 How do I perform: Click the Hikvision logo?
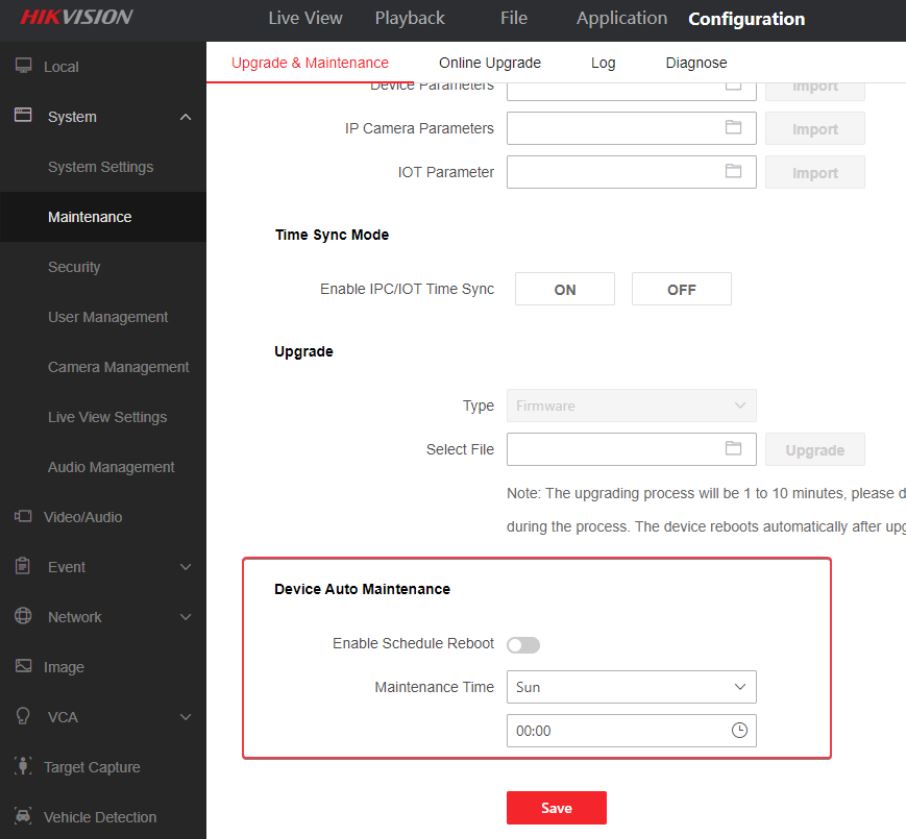[76, 17]
